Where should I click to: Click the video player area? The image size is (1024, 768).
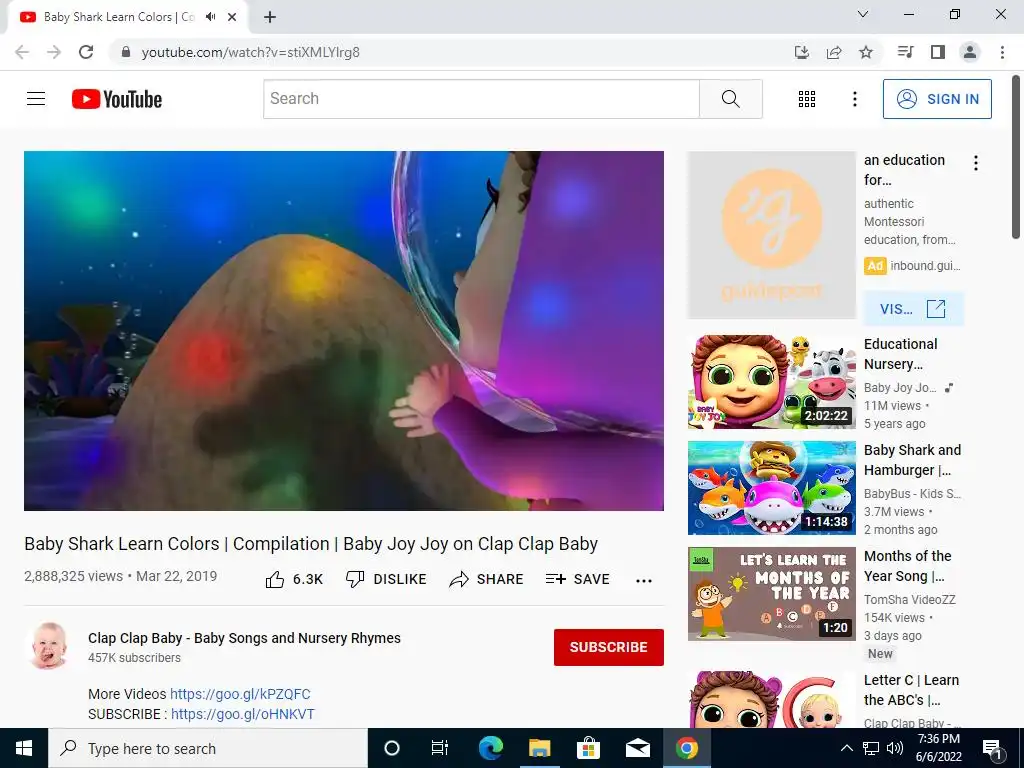click(x=344, y=330)
